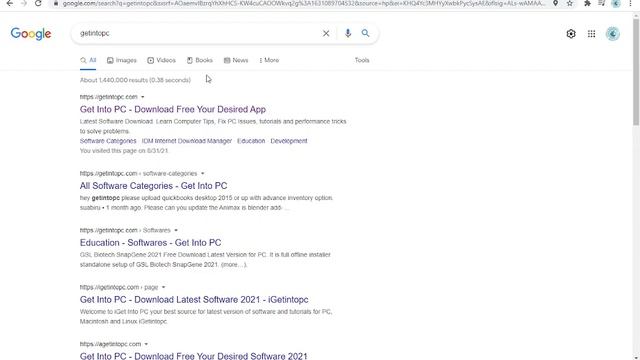Open dropdown arrow next to software-categories URL
Screen dimensions: 640x360
(x=202, y=173)
